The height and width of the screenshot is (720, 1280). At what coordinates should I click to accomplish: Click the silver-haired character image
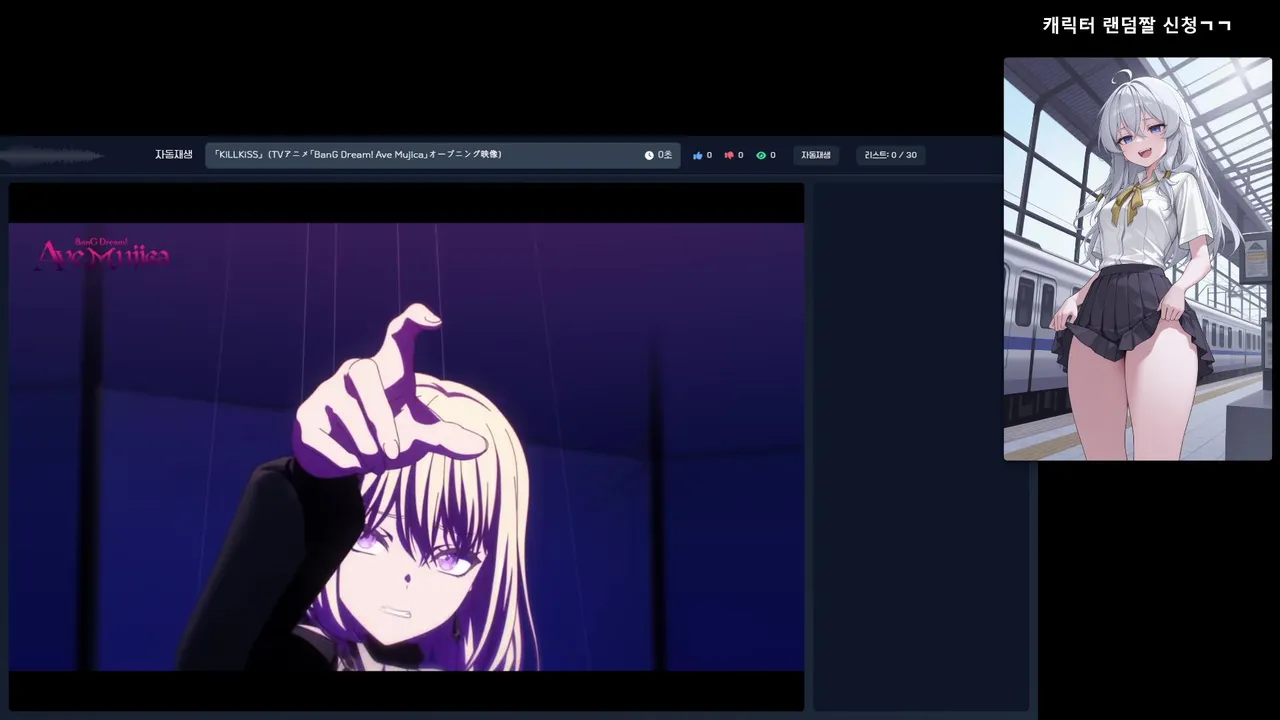(x=1138, y=259)
